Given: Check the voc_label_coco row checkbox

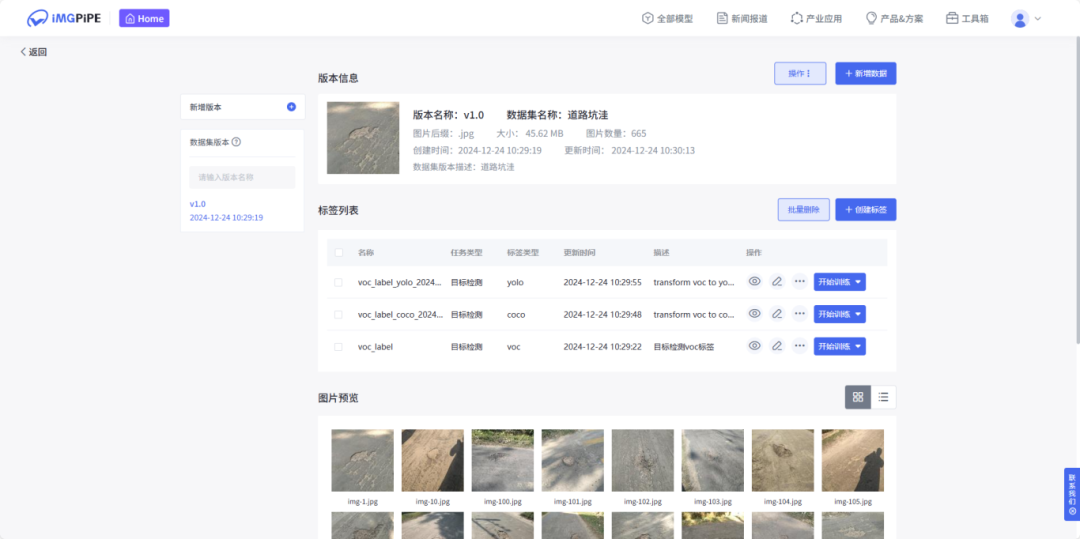Looking at the screenshot, I should pyautogui.click(x=338, y=315).
